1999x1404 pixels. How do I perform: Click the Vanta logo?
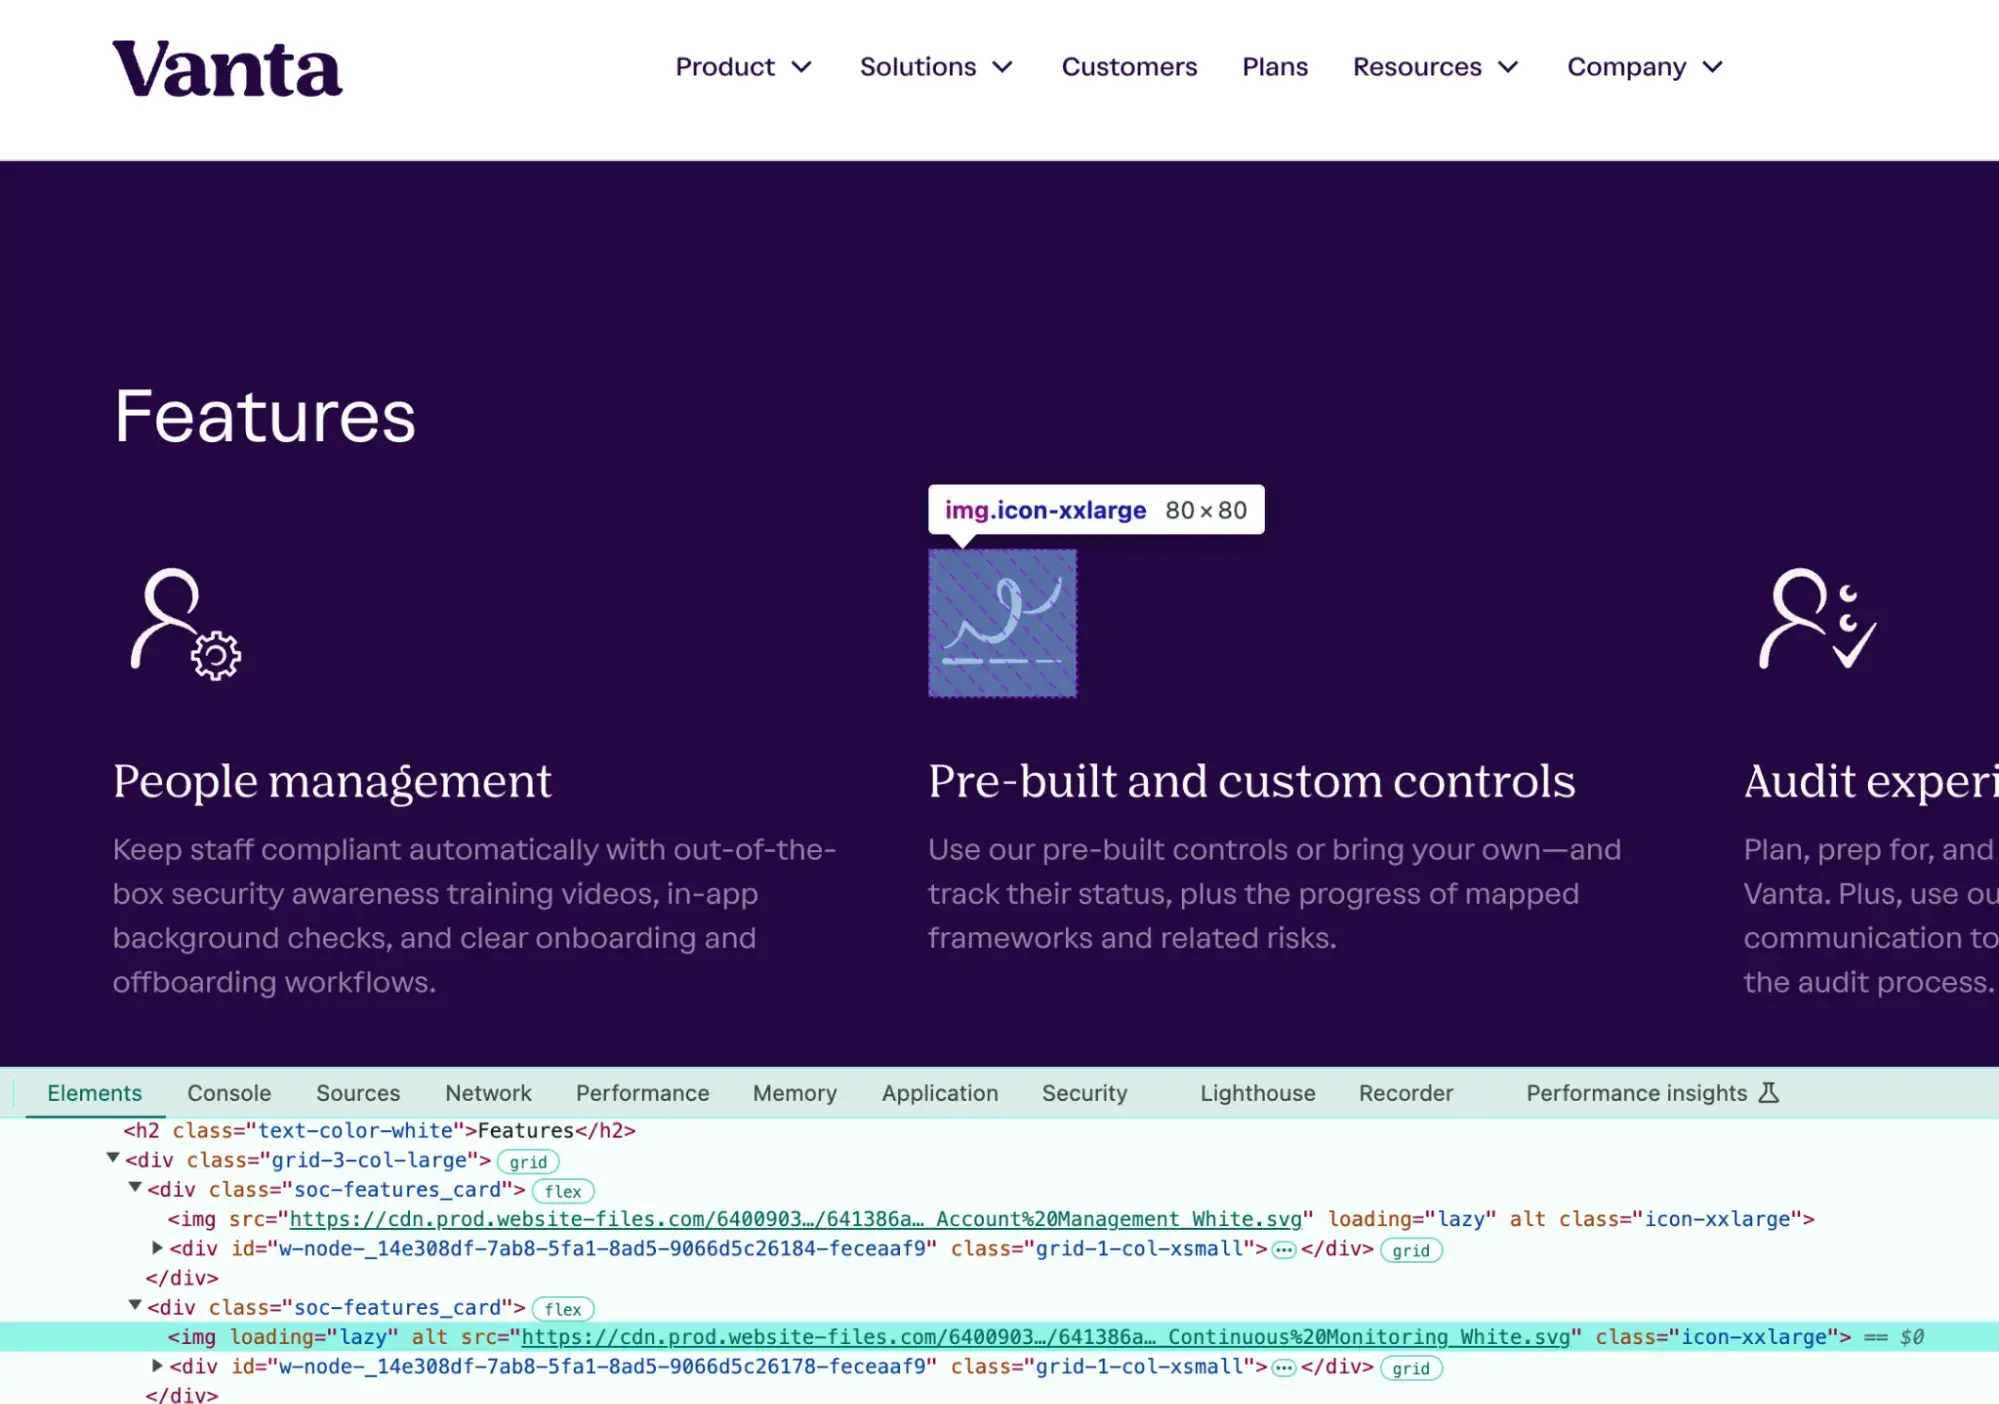pyautogui.click(x=227, y=69)
